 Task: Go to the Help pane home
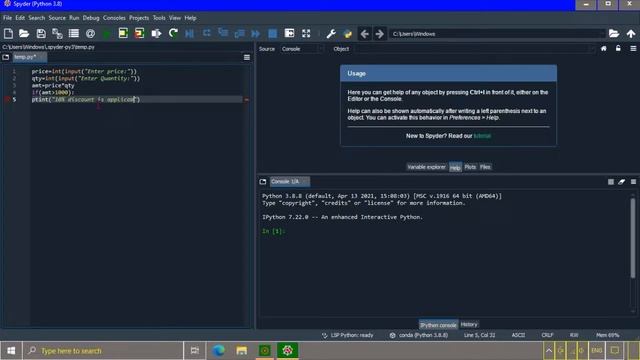tap(604, 49)
